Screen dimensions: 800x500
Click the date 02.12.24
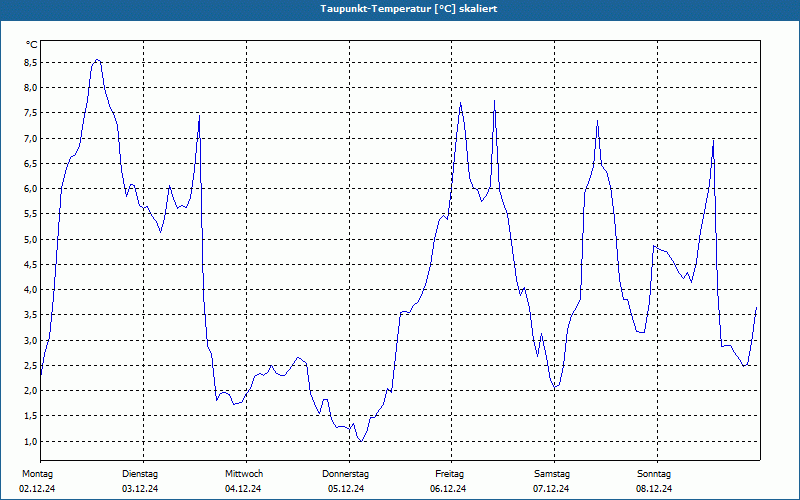coord(37,489)
